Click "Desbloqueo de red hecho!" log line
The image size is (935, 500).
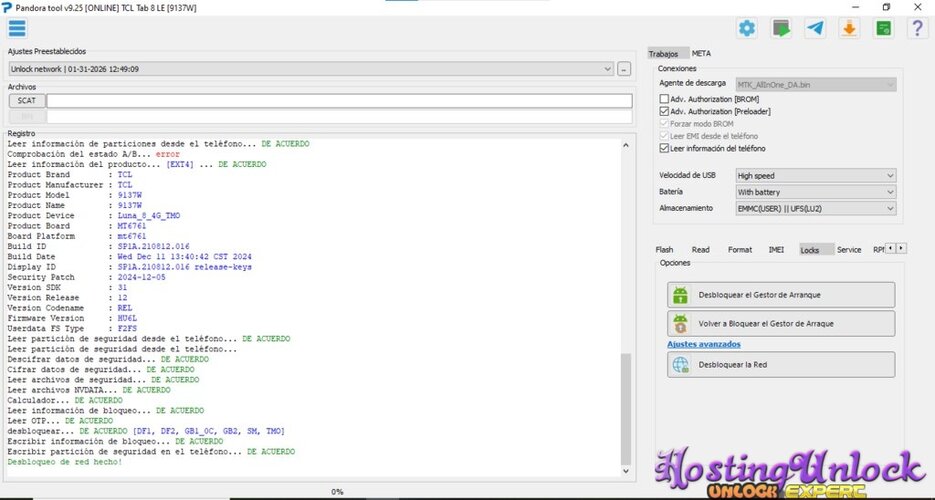coord(64,462)
